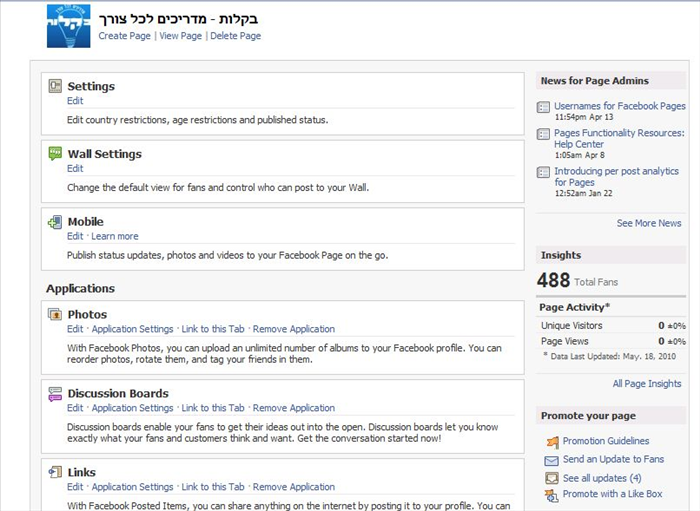700x511 pixels.
Task: Click Link to this Tab for Discussion Boards
Action: (x=213, y=408)
